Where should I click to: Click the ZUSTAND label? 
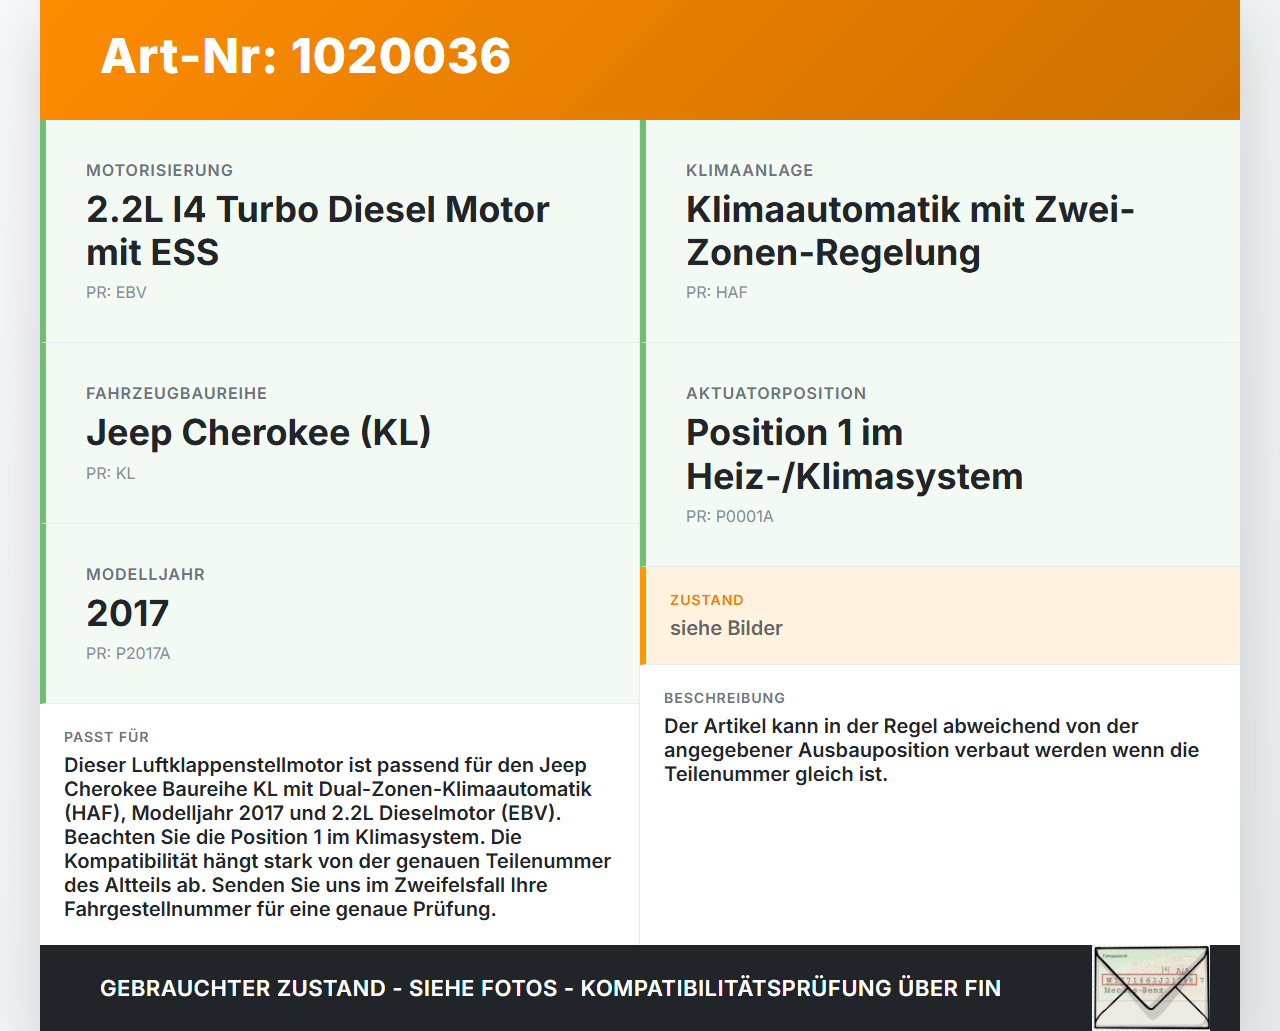(707, 600)
